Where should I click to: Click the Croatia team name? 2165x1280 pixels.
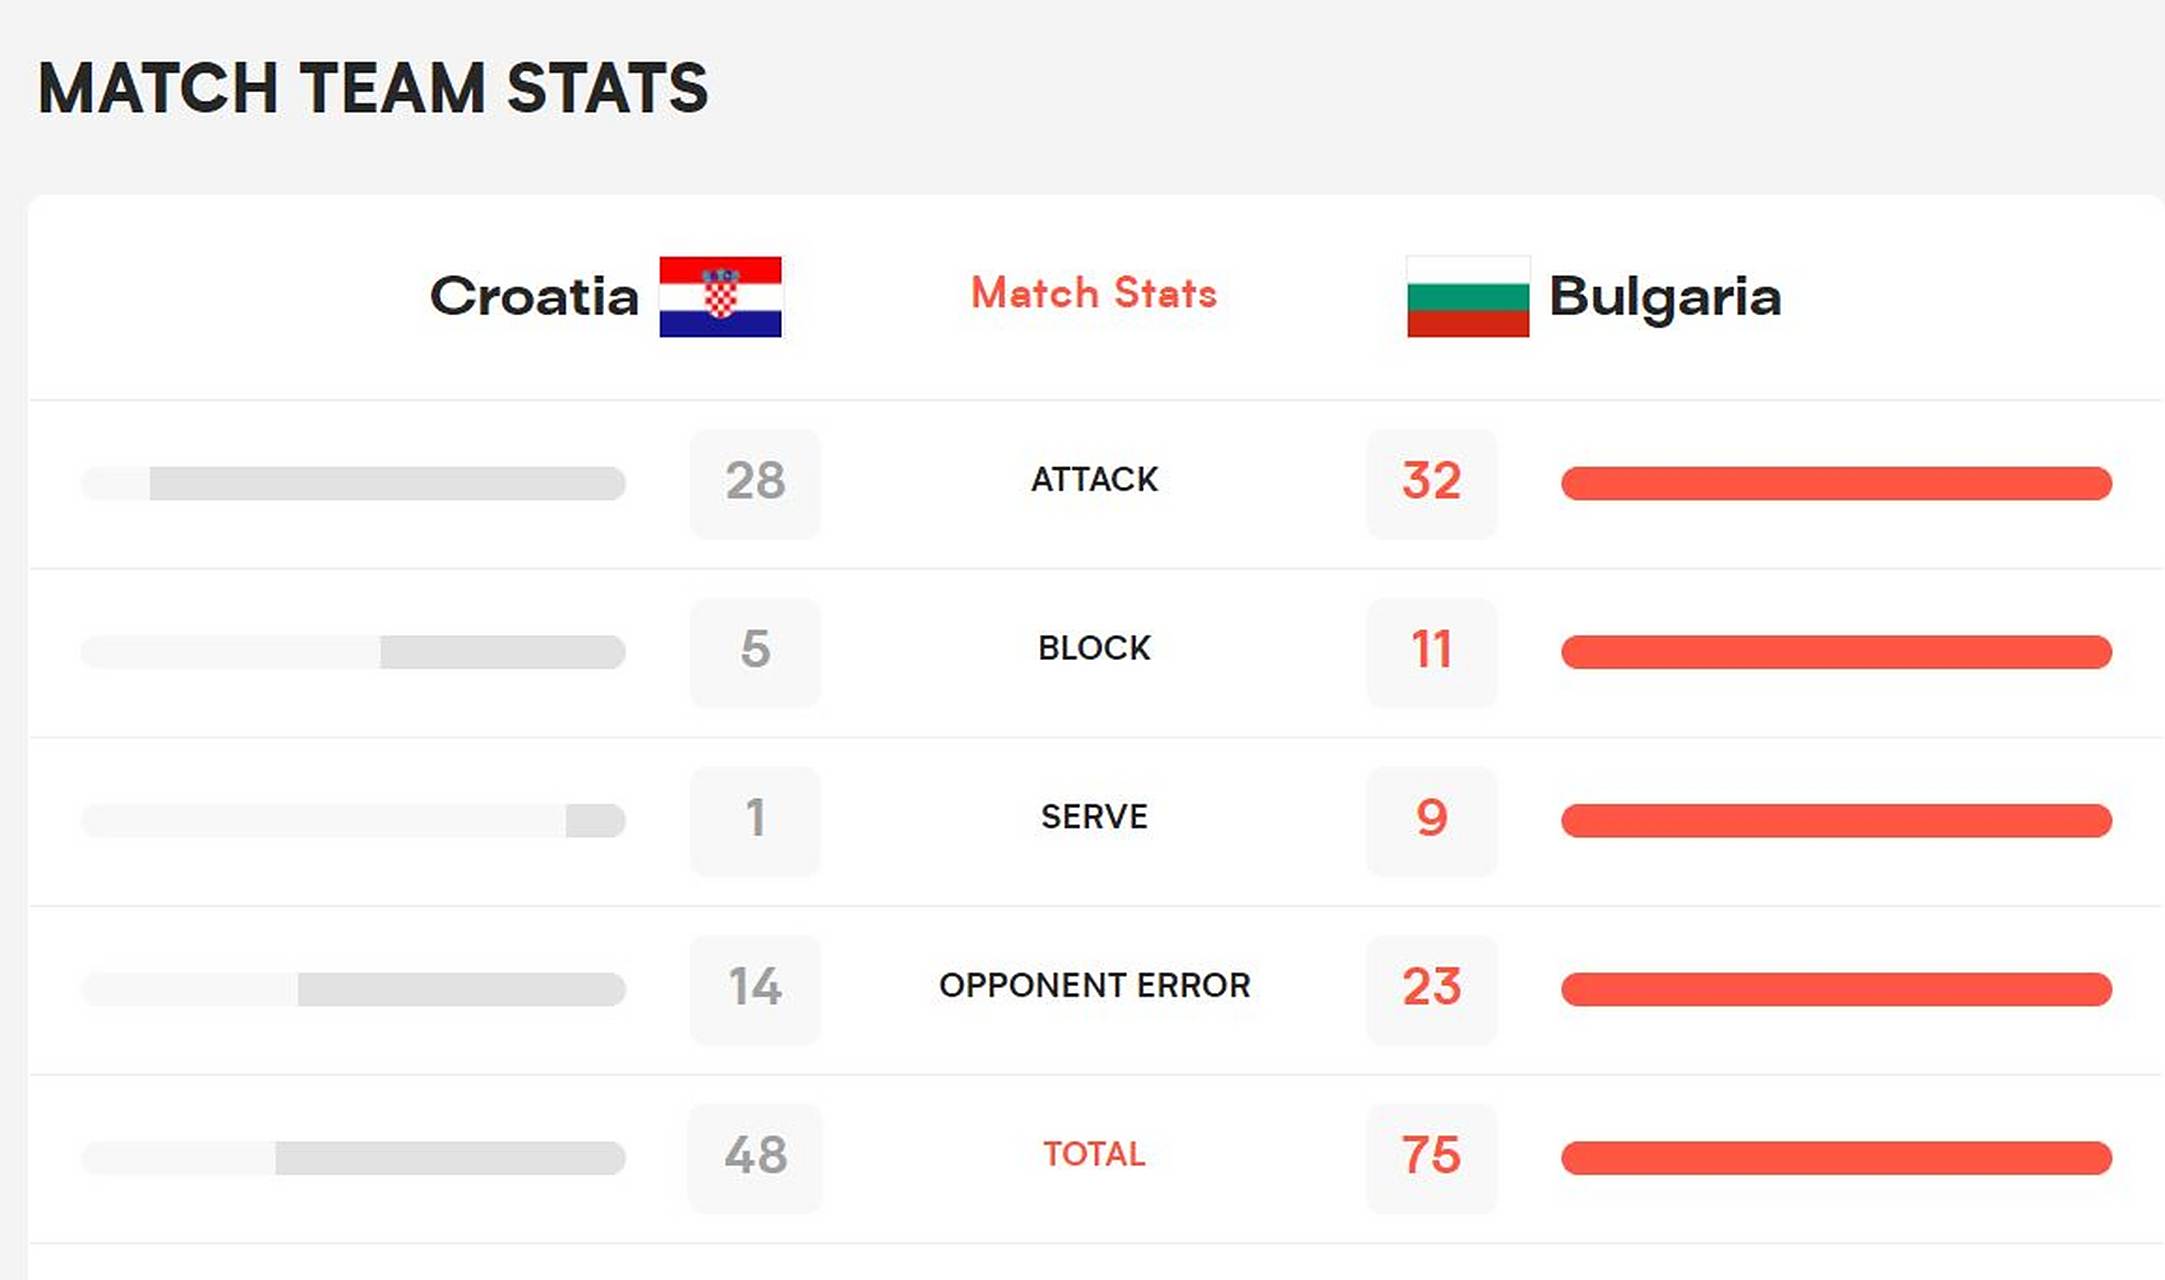point(534,297)
